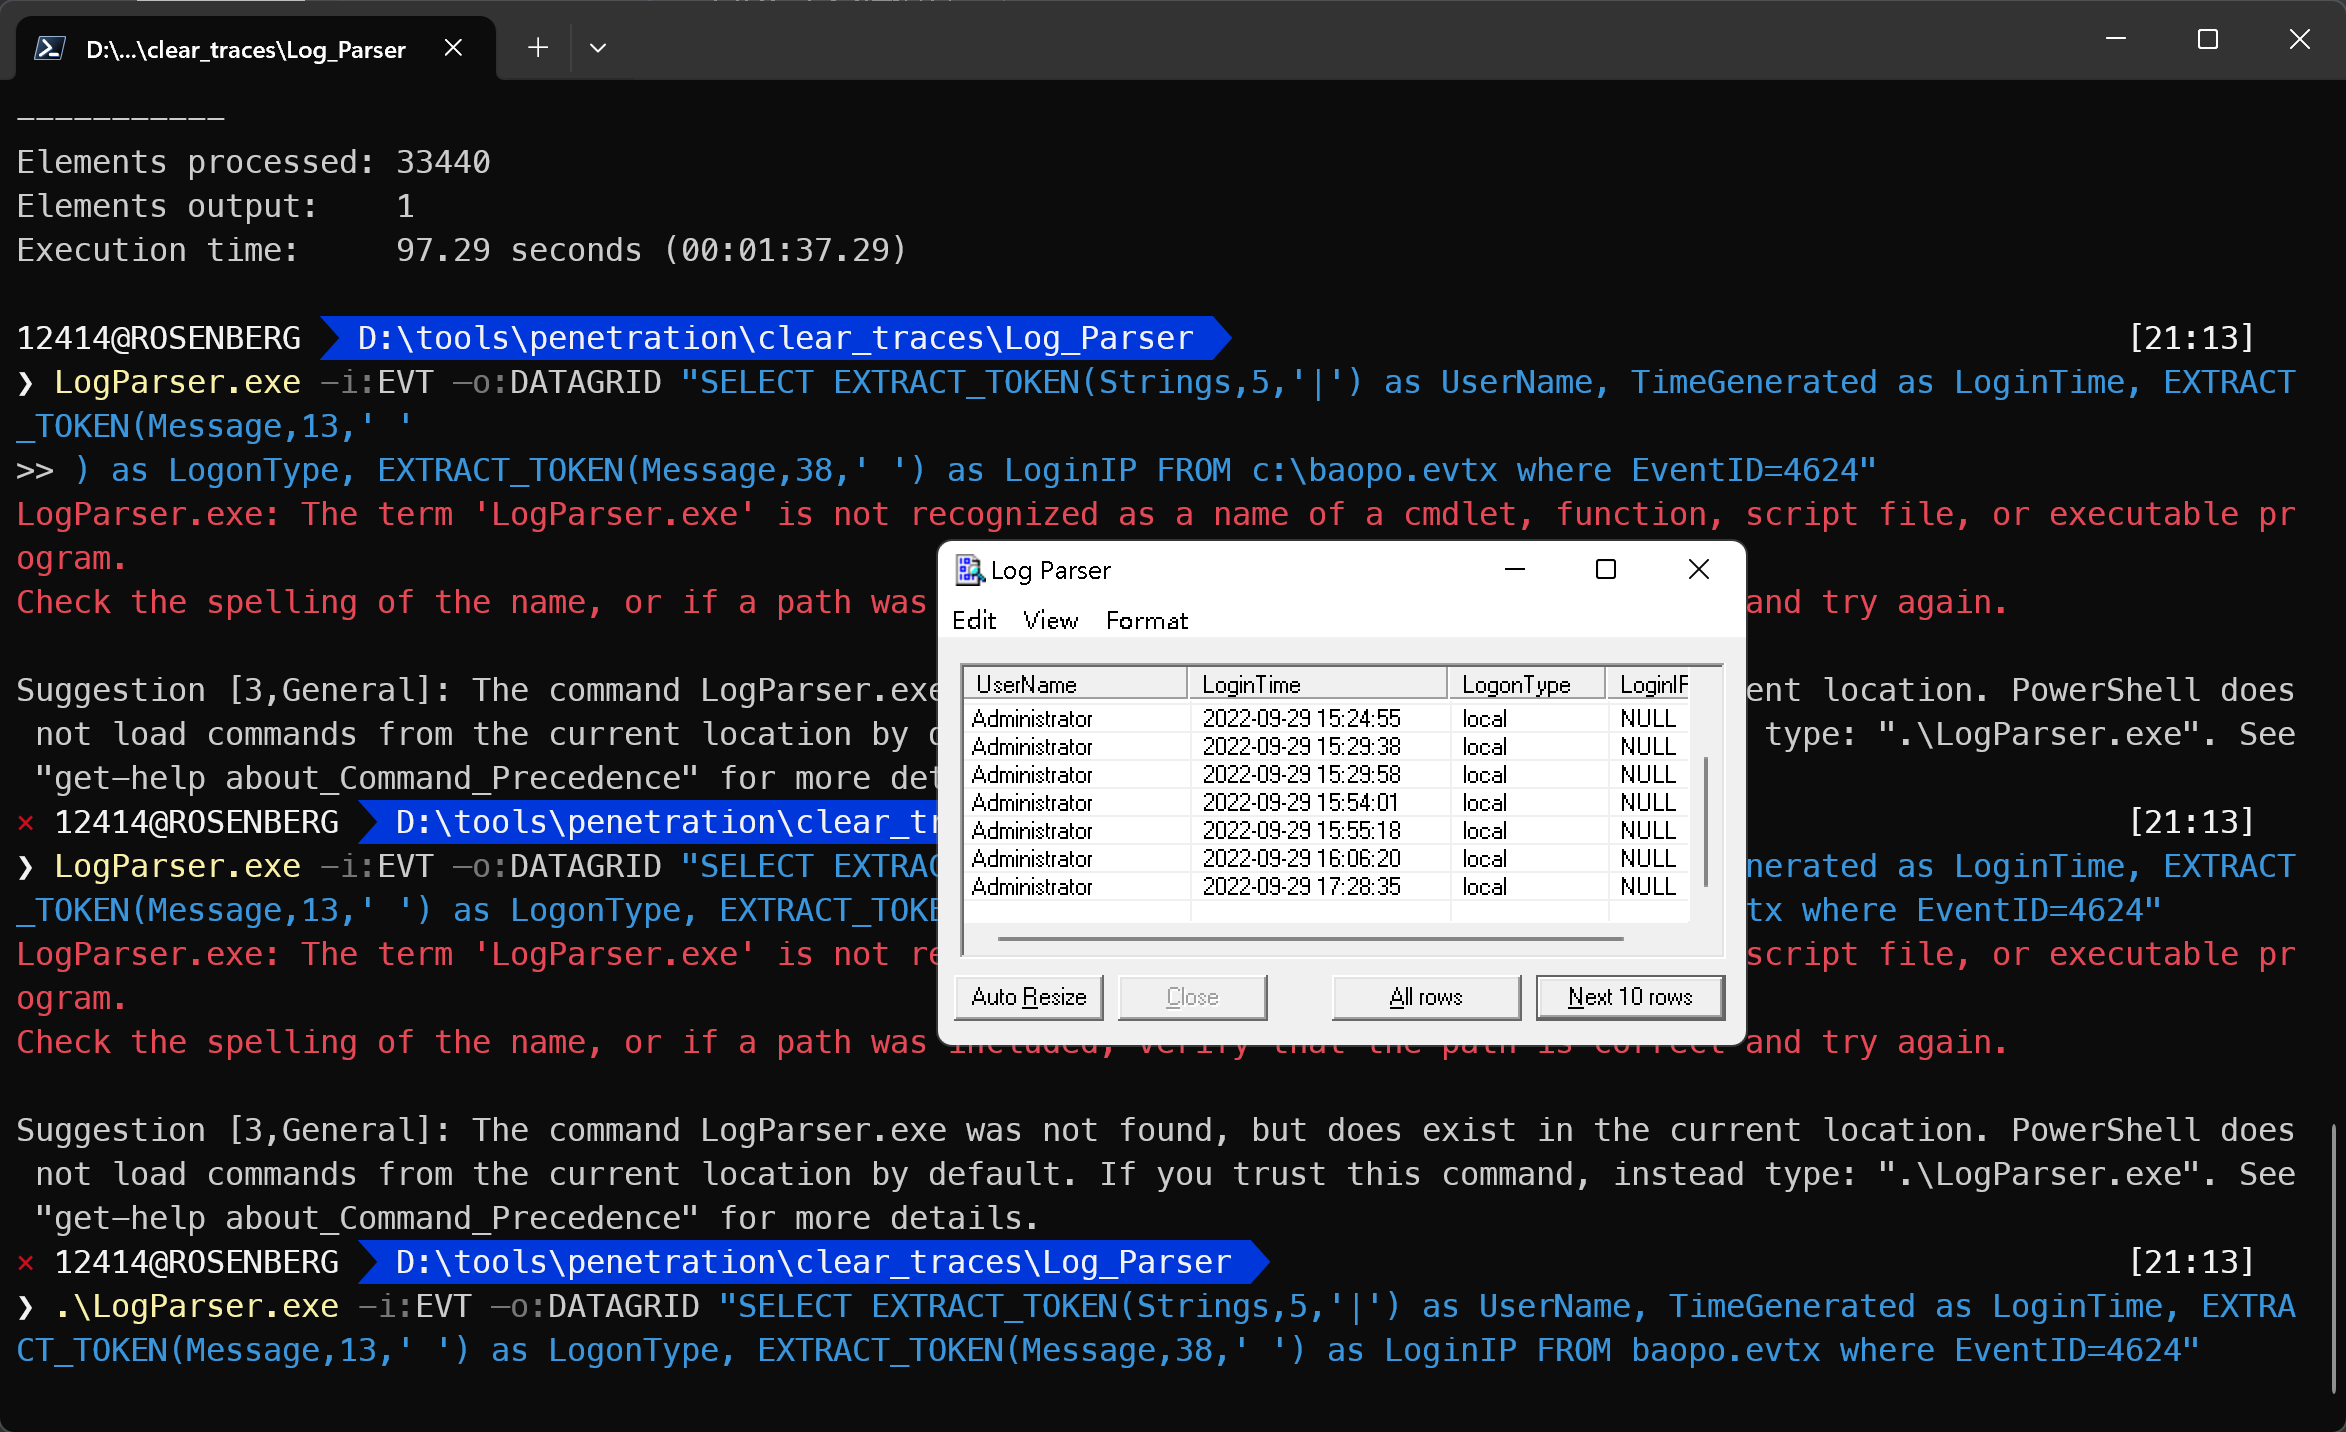Click the UserName column header
The height and width of the screenshot is (1432, 2346).
1075,684
